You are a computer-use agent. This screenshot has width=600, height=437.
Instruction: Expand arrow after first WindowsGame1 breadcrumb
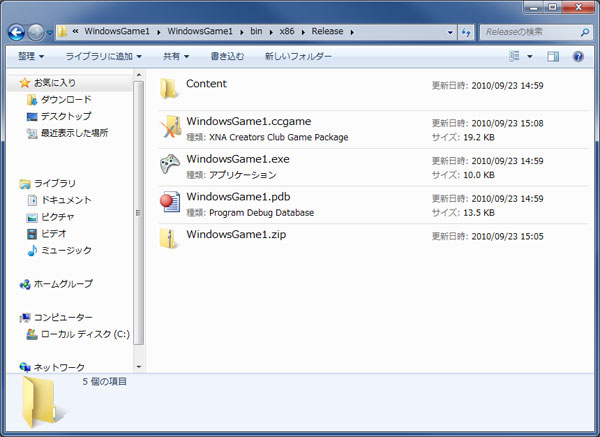[158, 32]
